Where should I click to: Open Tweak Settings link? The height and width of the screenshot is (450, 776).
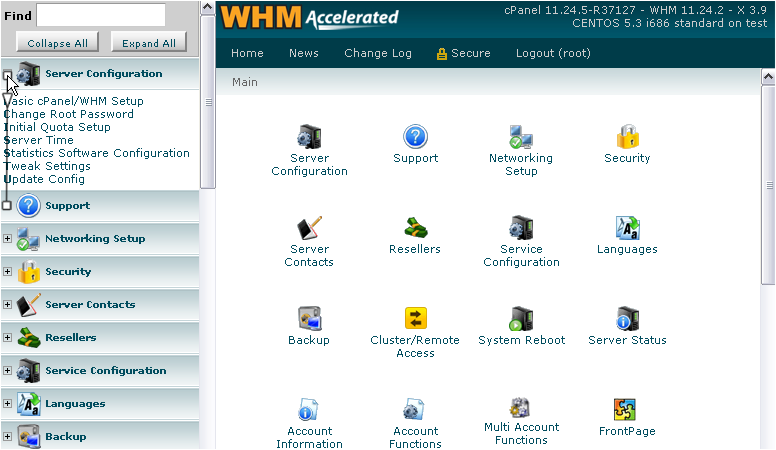pos(47,166)
